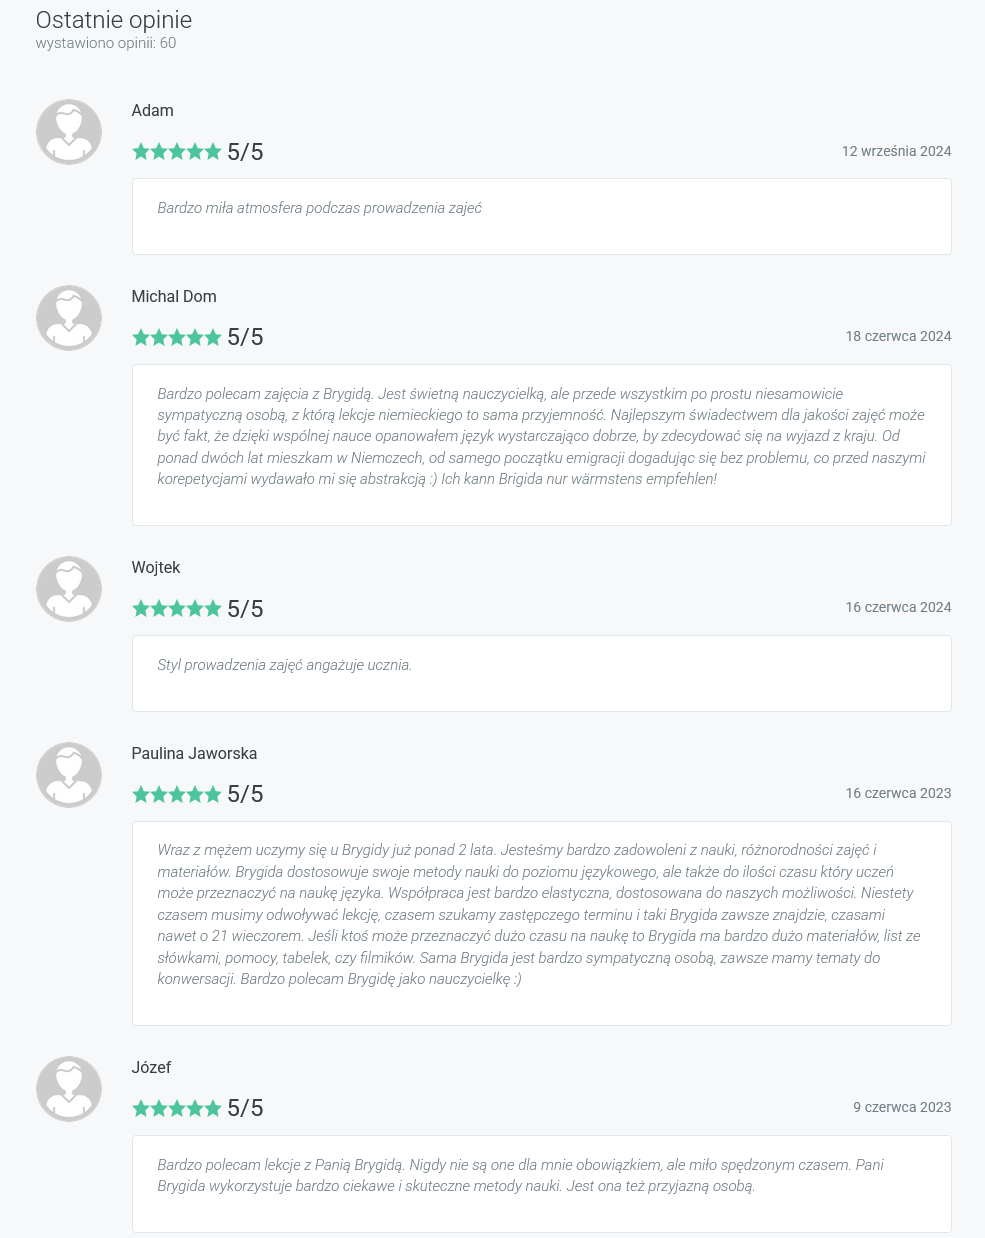Viewport: 985px width, 1238px height.
Task: Click the name Paulina Jaworska
Action: coord(194,754)
